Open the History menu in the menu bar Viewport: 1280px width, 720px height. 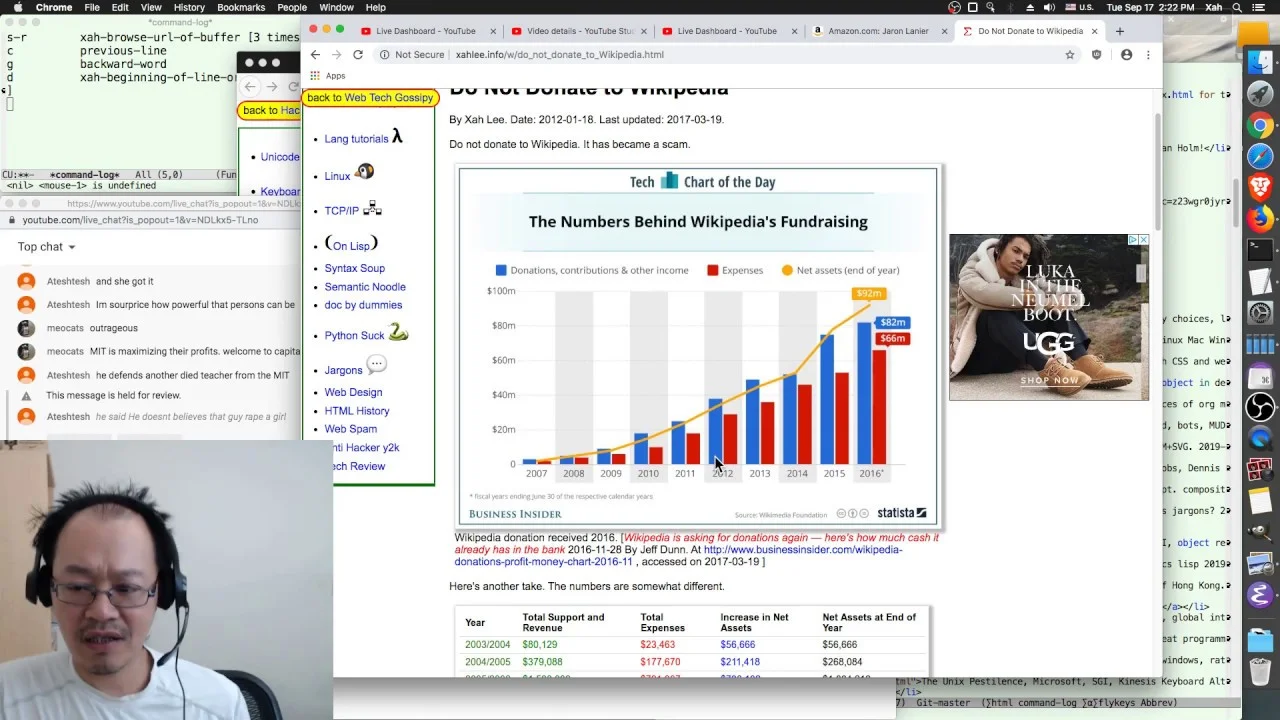189,7
